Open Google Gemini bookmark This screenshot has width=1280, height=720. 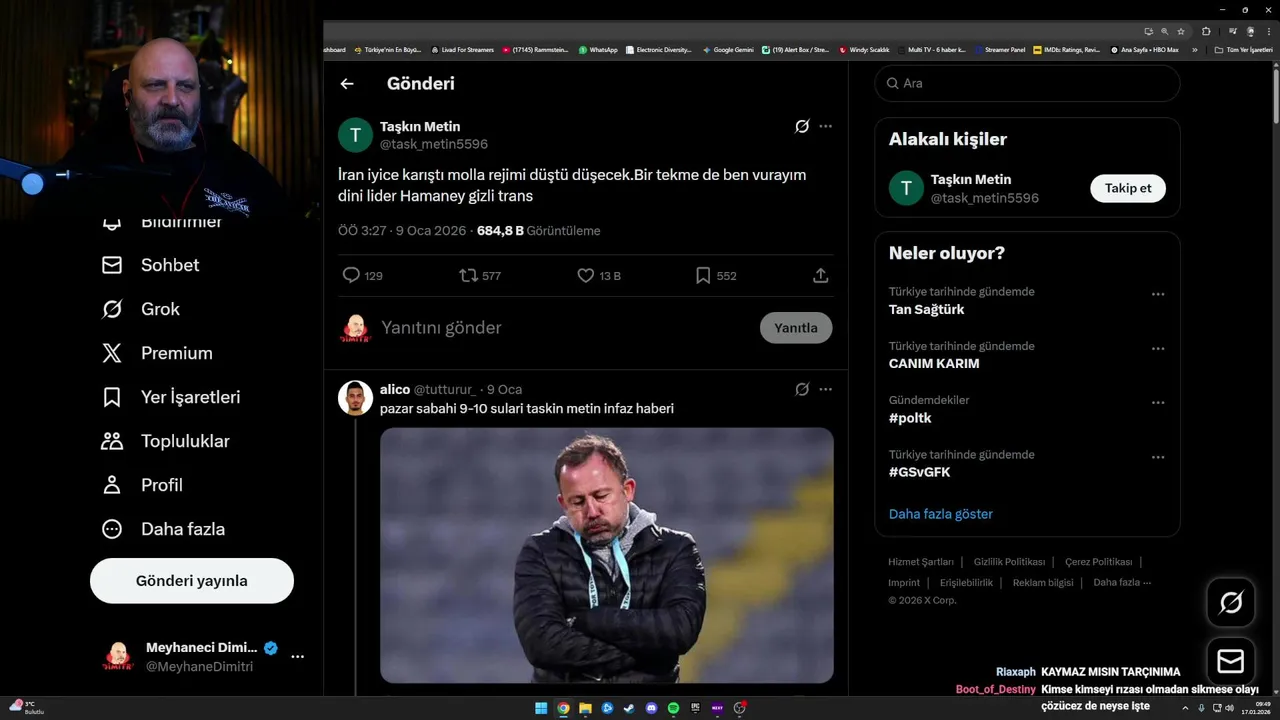click(x=728, y=49)
